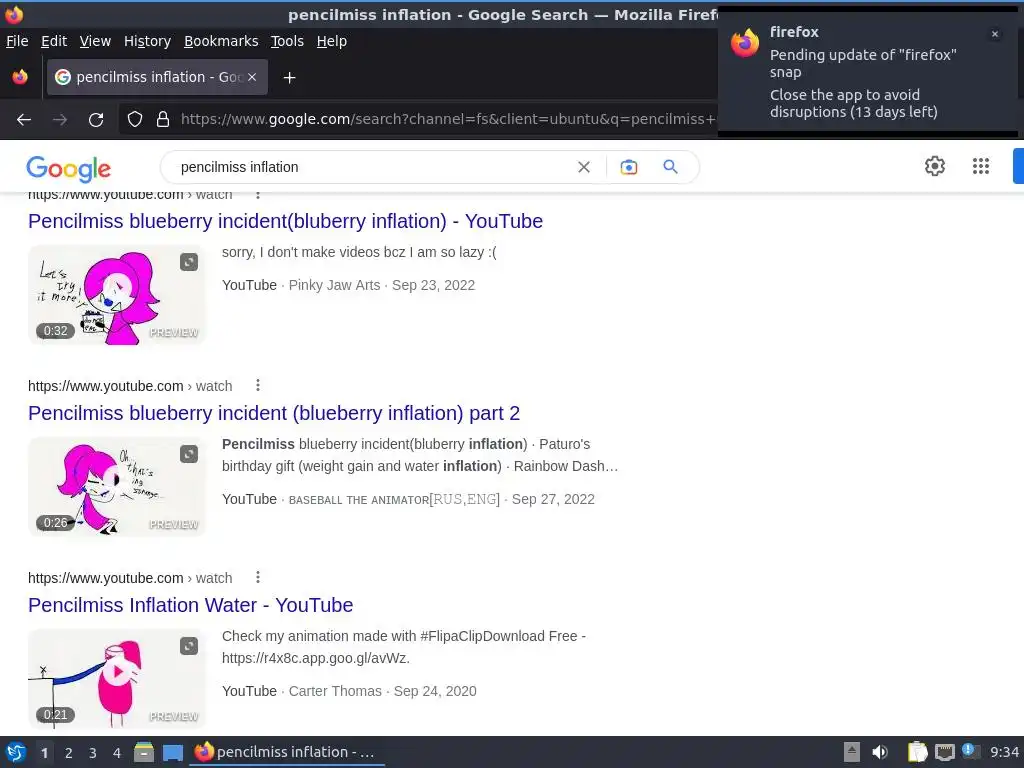
Task: Click the Pinky Jaw Arts channel name
Action: click(x=334, y=285)
